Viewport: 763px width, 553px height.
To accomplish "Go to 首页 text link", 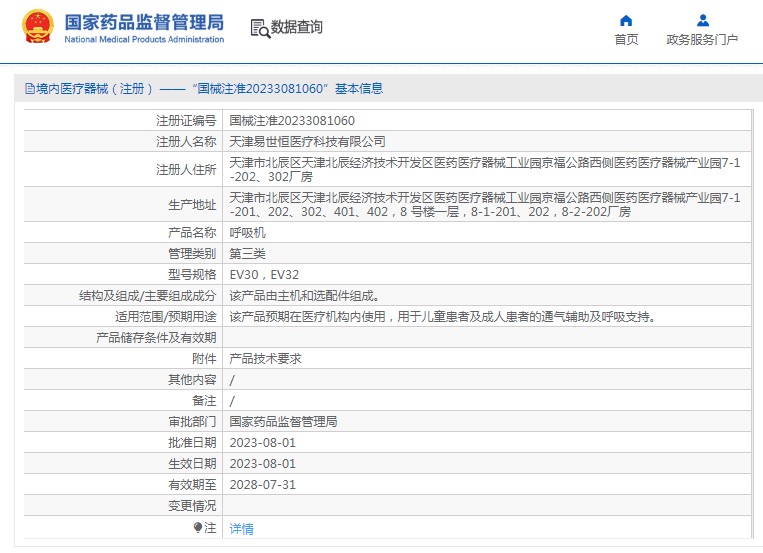I will click(626, 40).
